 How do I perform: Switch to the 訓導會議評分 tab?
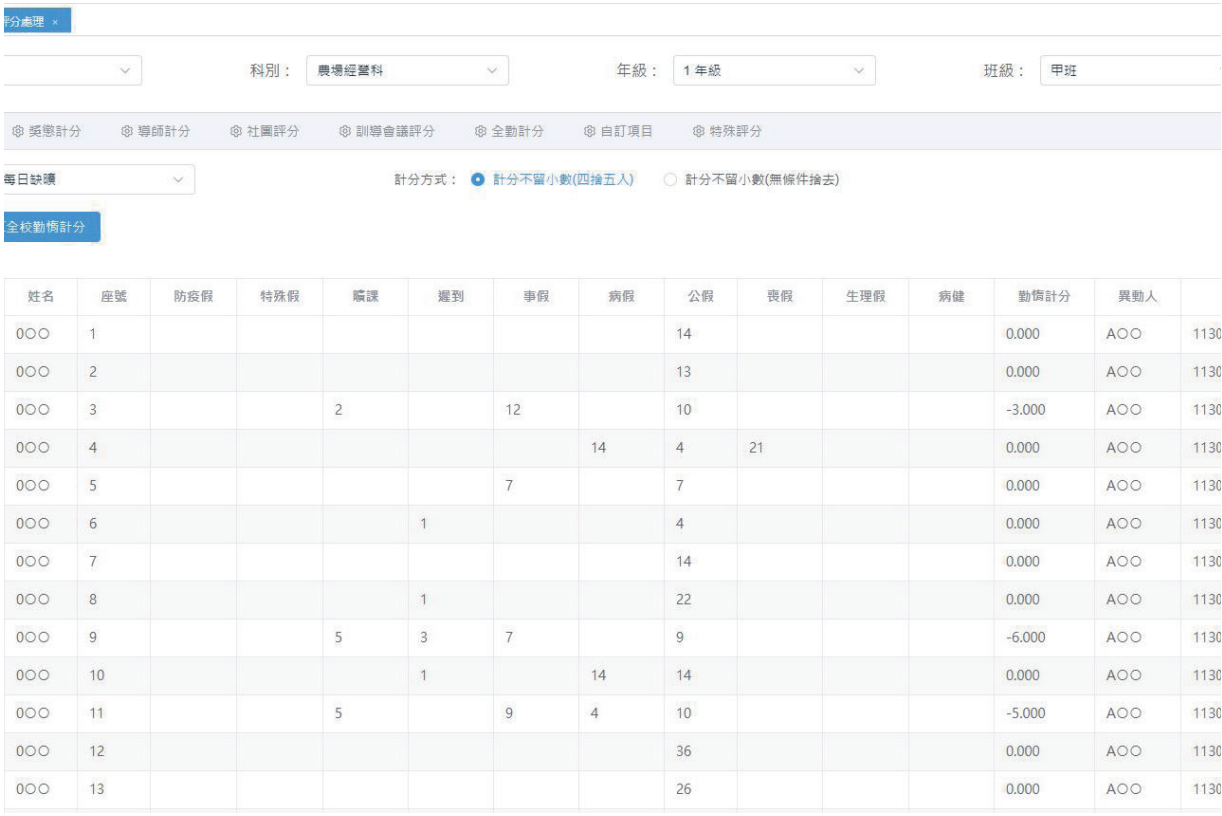(387, 131)
